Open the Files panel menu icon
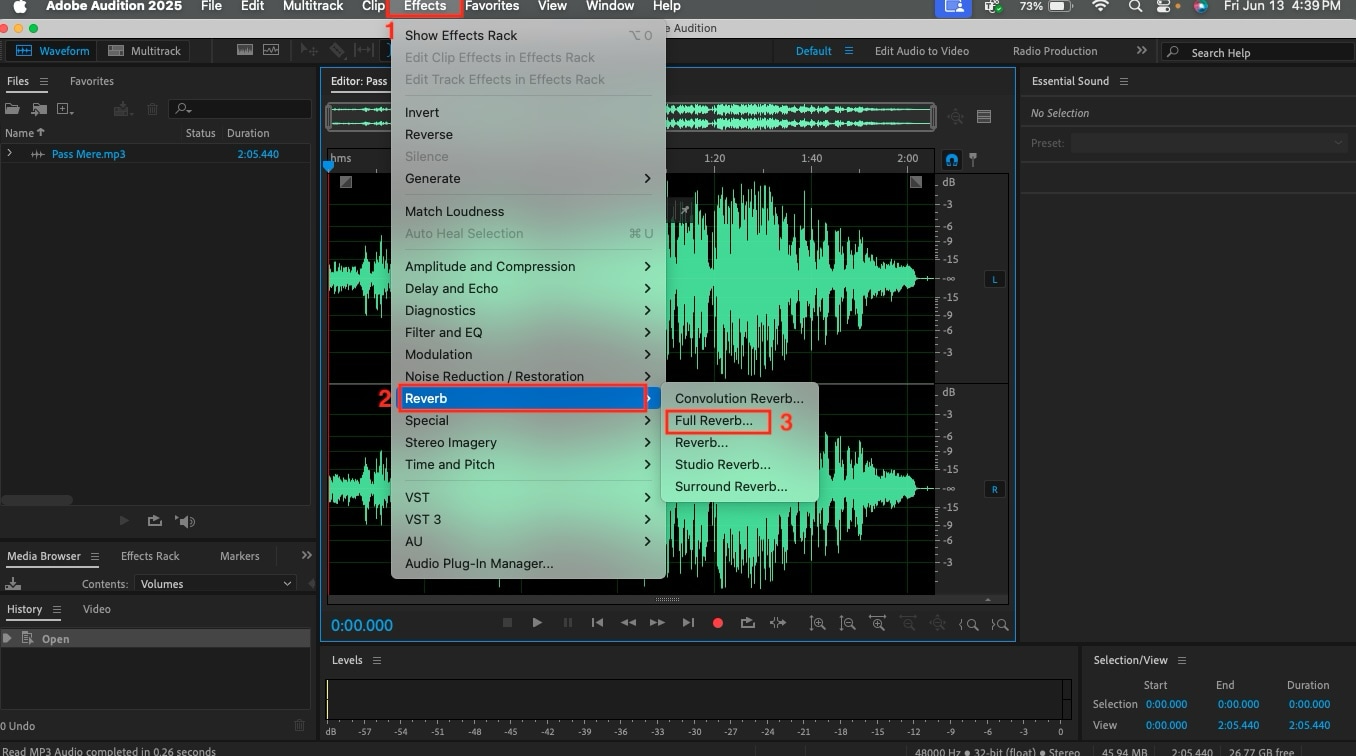 [x=43, y=81]
